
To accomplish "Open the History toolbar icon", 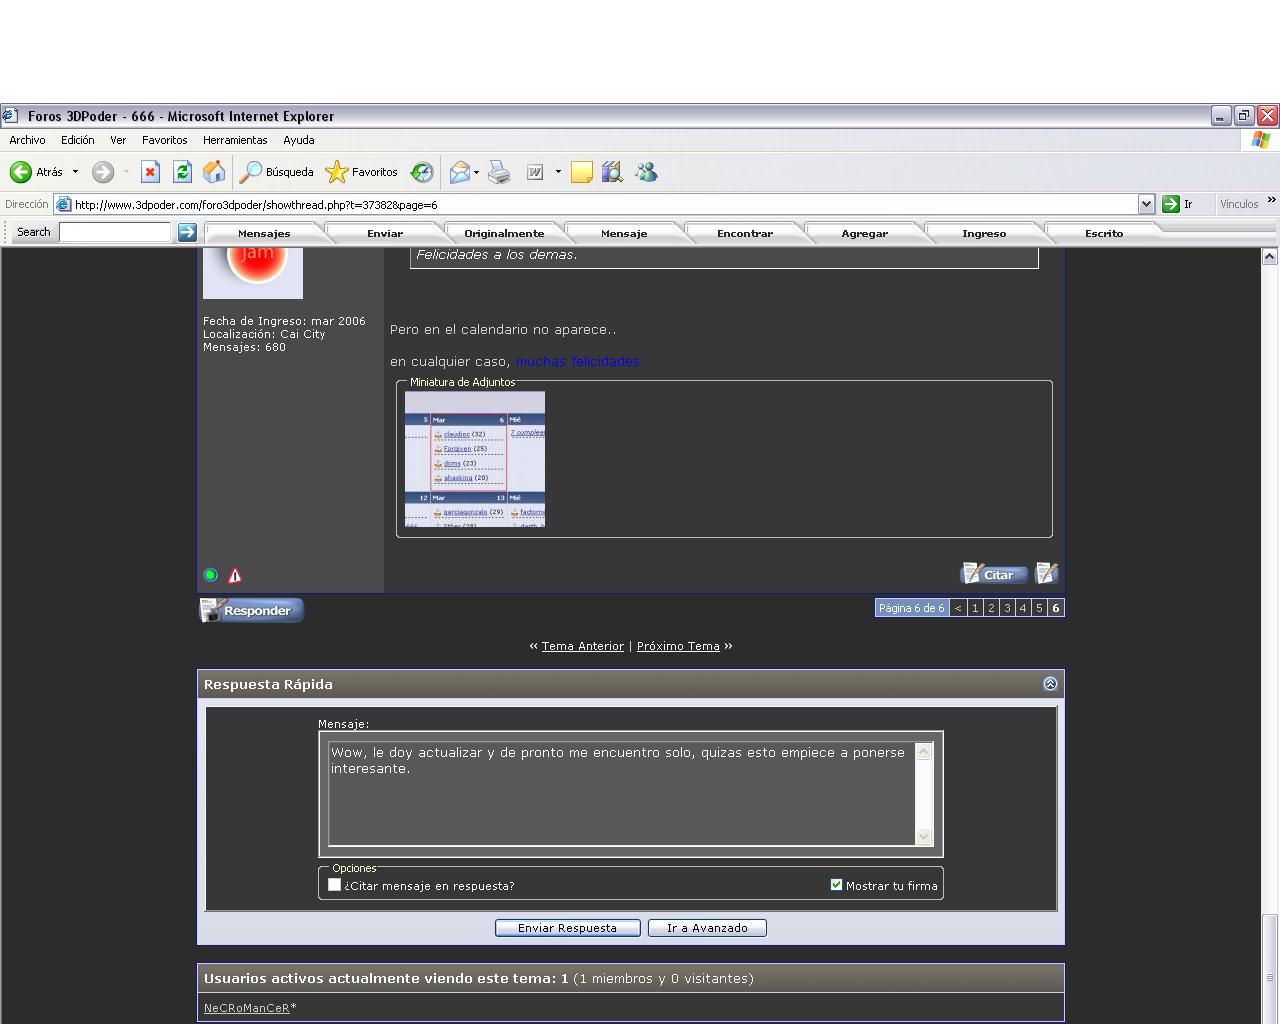I will [423, 172].
